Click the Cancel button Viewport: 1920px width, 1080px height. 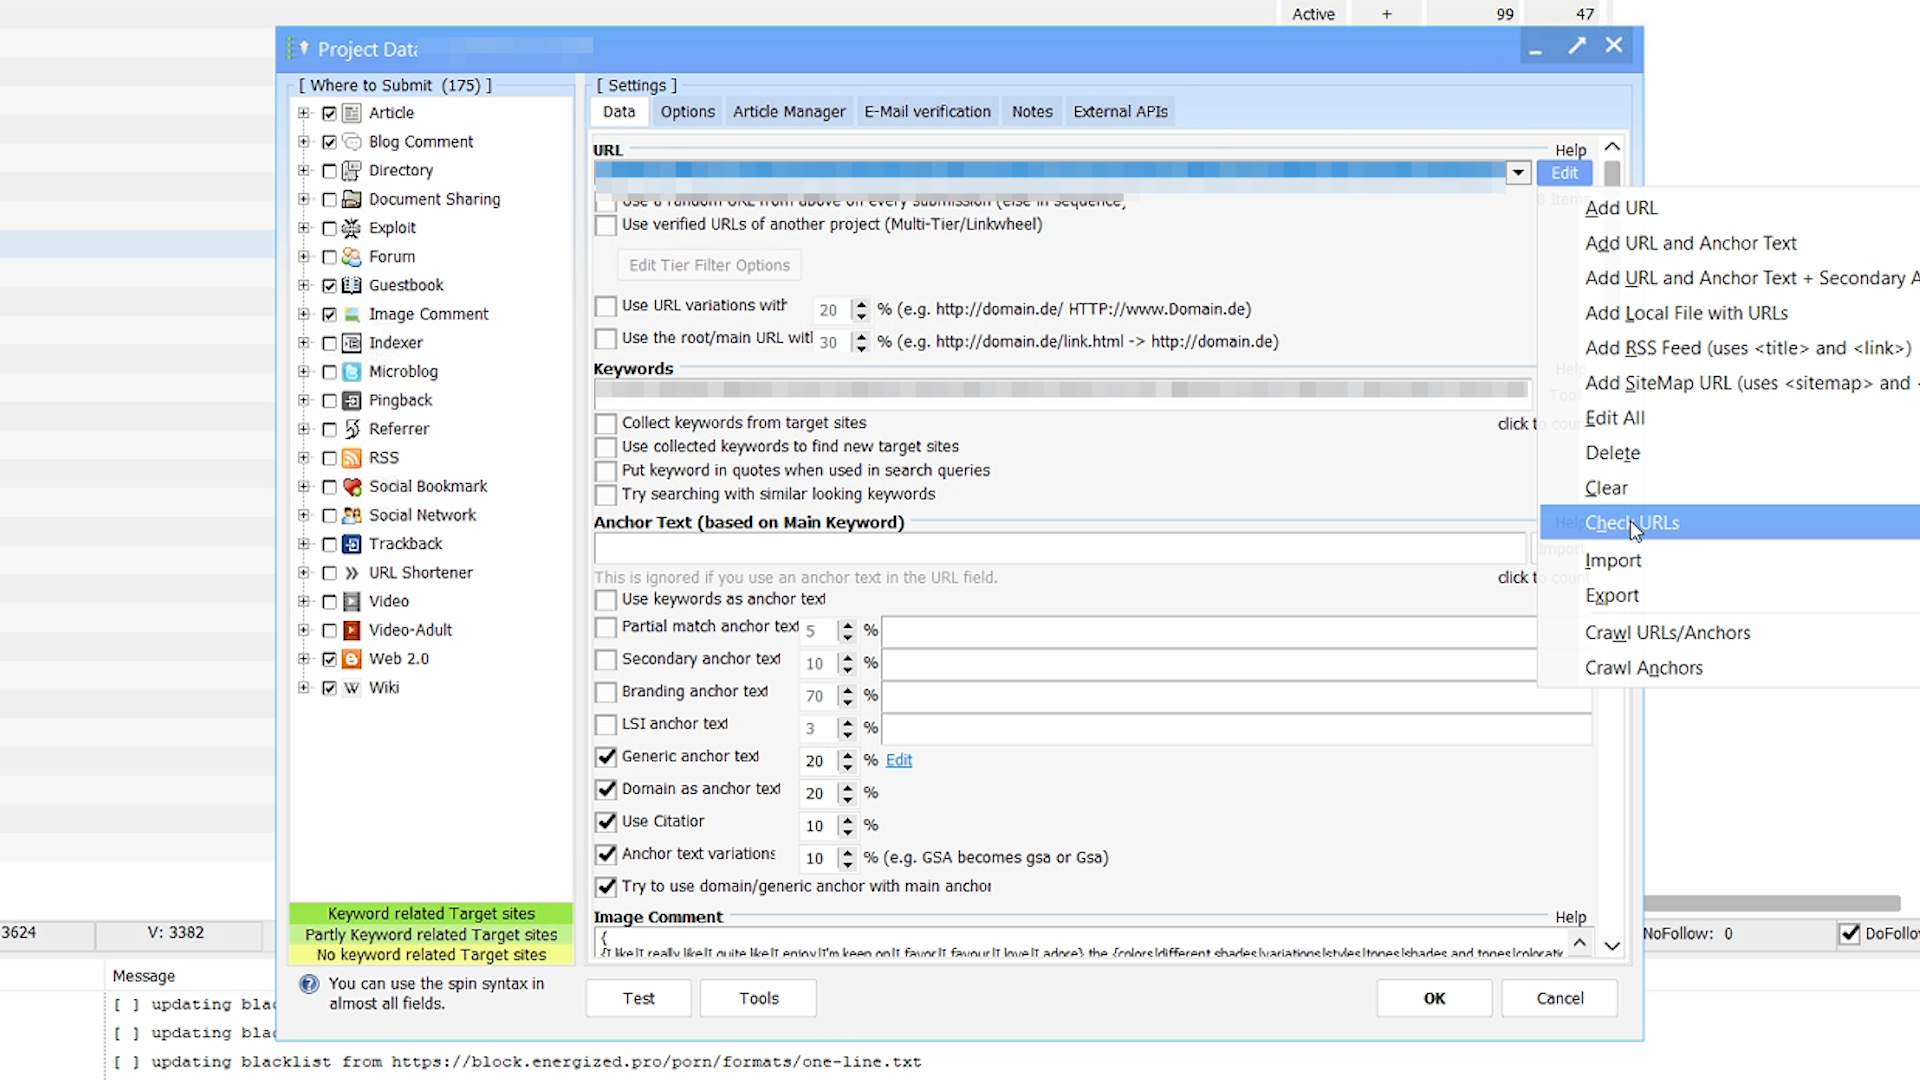click(x=1559, y=998)
